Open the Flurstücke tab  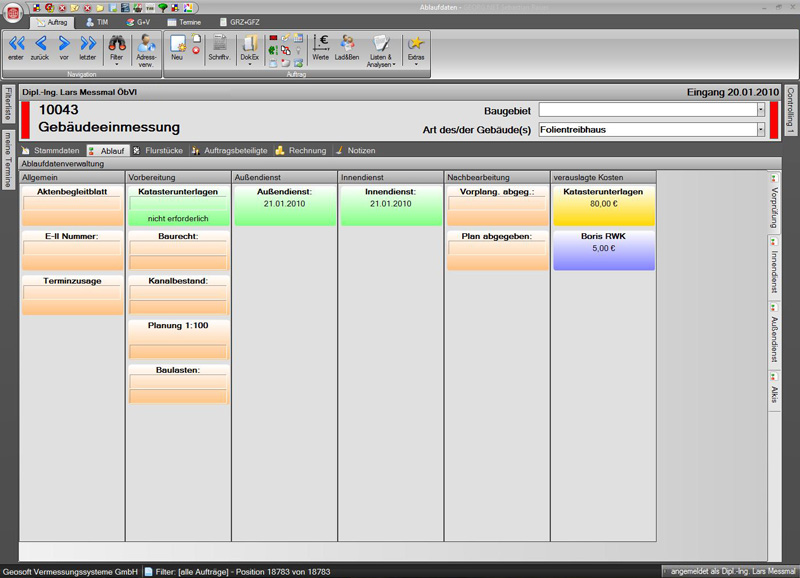(159, 150)
